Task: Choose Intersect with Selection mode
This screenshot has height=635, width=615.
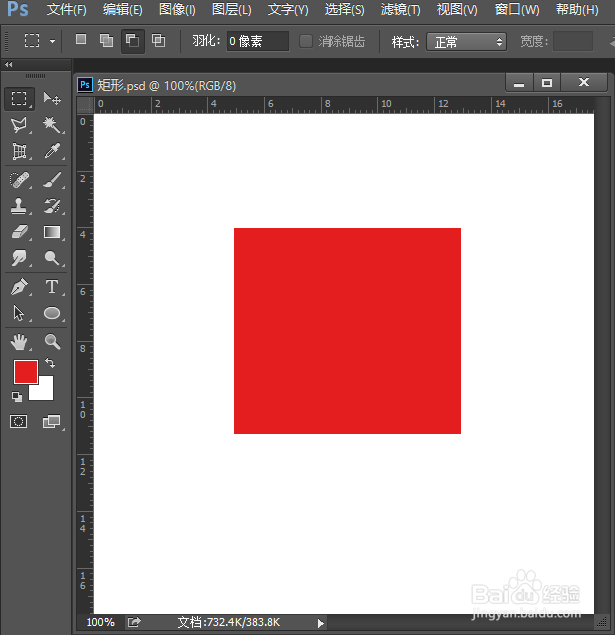Action: click(158, 40)
